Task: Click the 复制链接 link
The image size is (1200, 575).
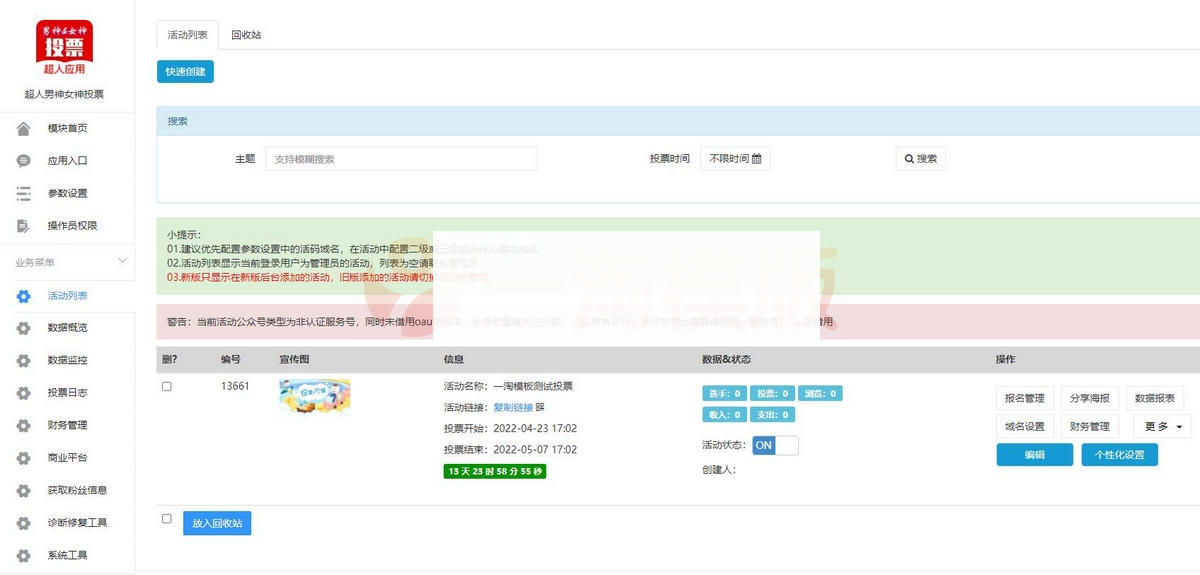Action: 513,407
